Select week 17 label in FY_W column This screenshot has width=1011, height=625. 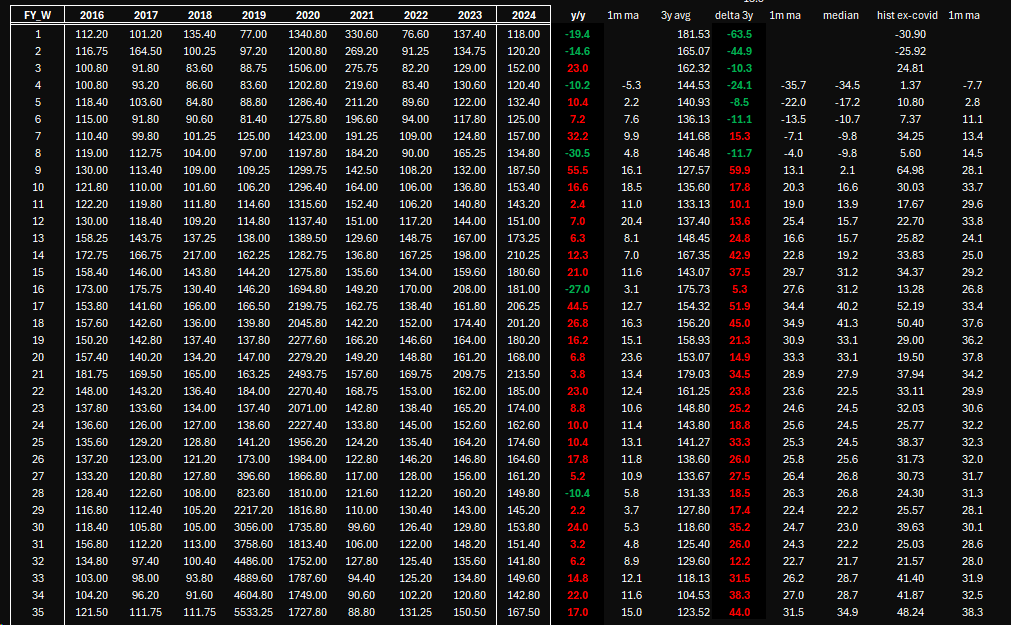point(38,306)
